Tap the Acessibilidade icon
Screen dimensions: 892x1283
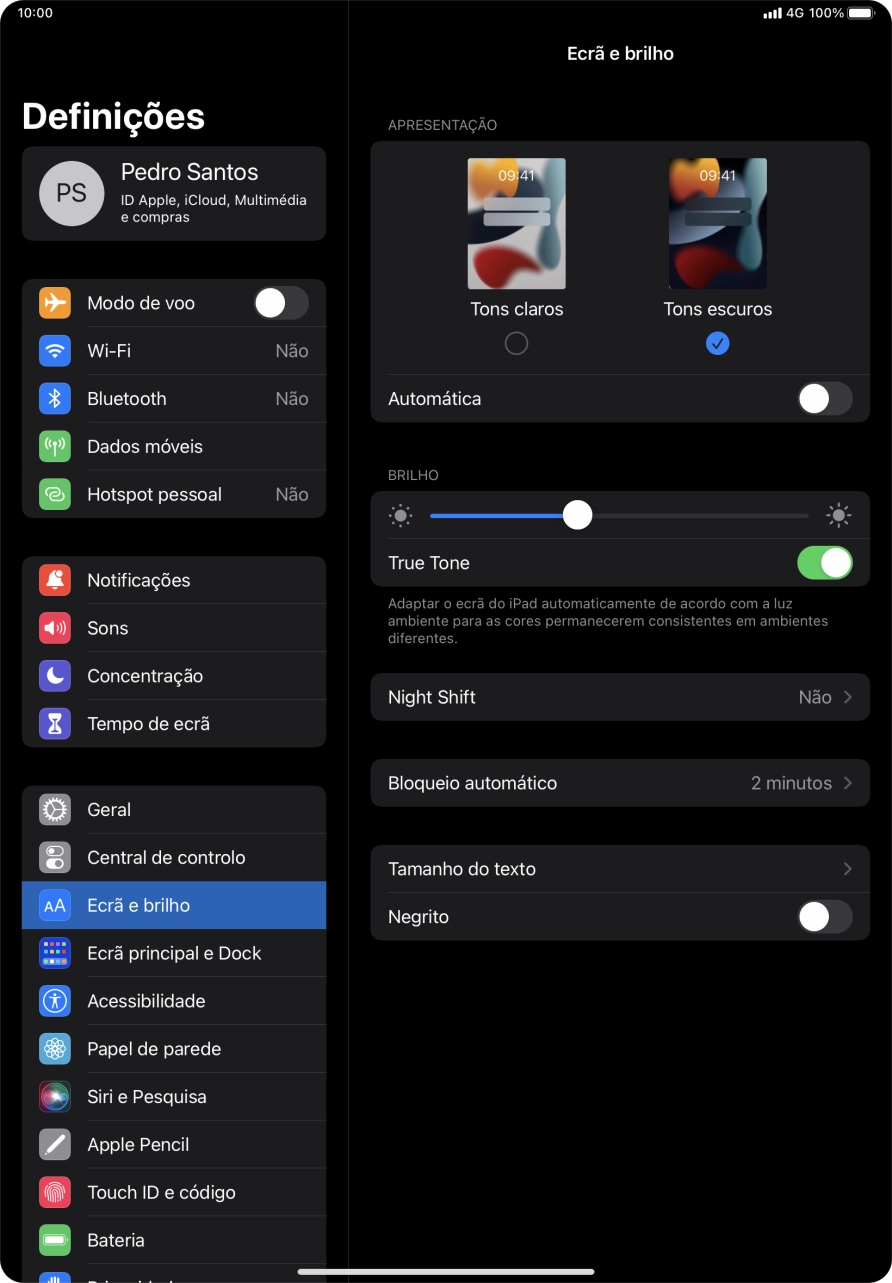click(55, 1001)
